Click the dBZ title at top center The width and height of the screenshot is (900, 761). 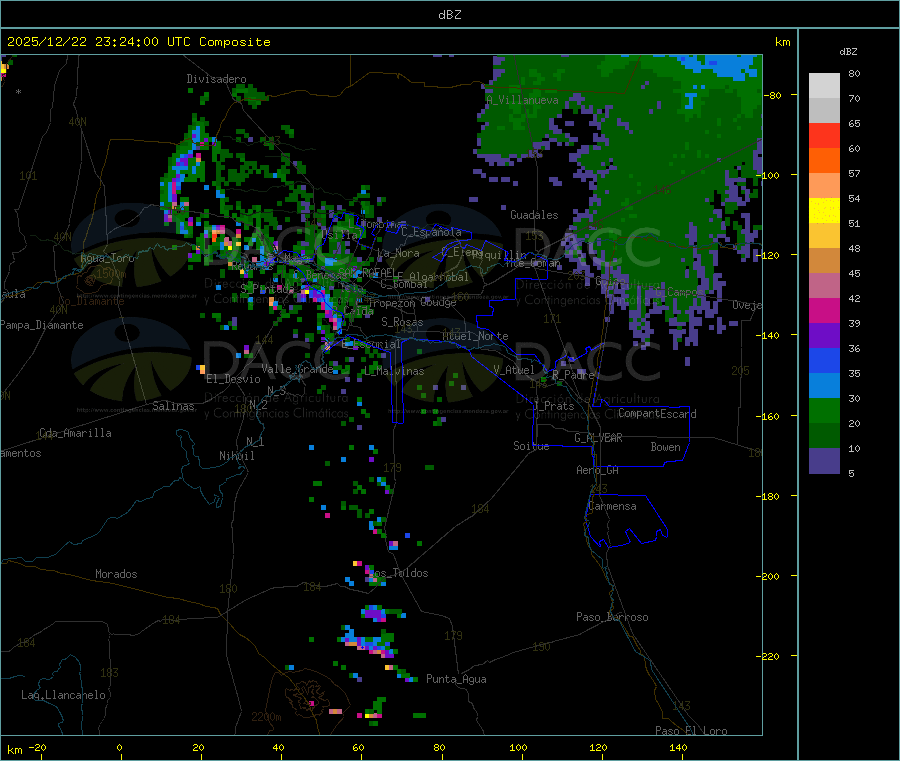(449, 15)
